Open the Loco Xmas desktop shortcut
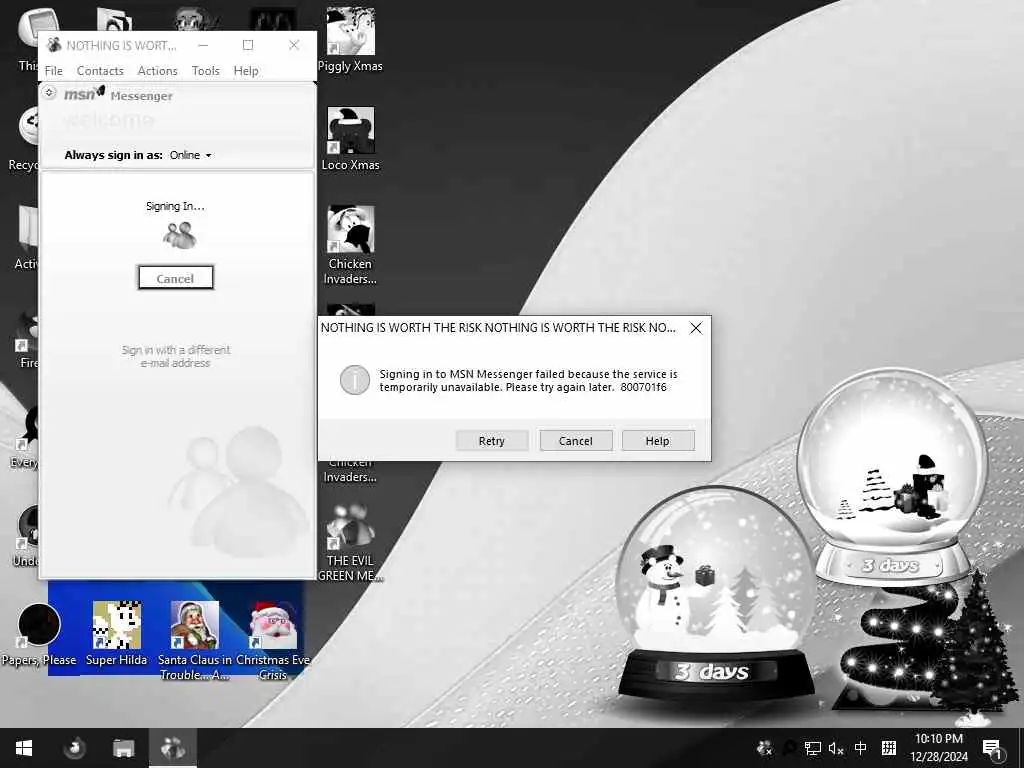1024x768 pixels. 351,138
